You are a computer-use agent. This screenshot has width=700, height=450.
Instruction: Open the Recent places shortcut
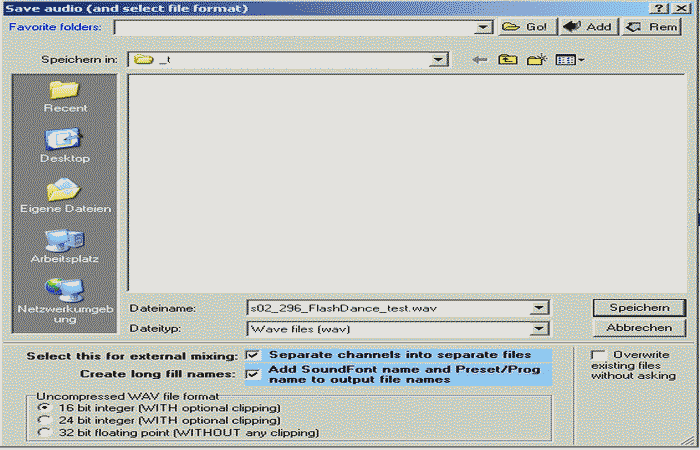pos(65,94)
